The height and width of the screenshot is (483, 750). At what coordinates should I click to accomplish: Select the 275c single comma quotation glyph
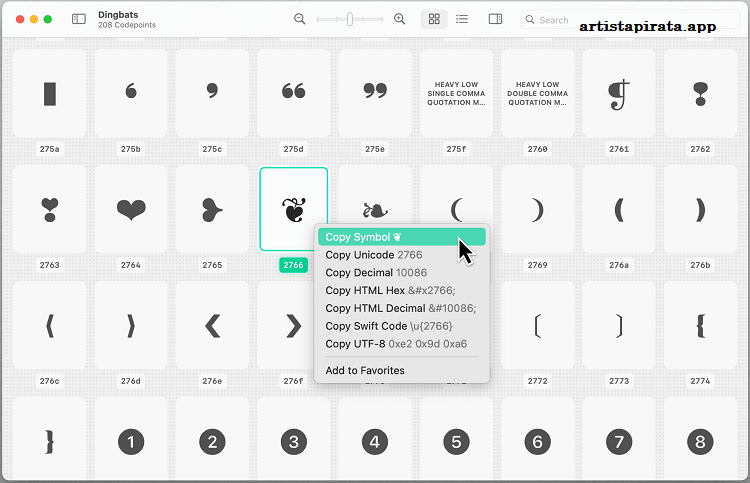[x=212, y=94]
